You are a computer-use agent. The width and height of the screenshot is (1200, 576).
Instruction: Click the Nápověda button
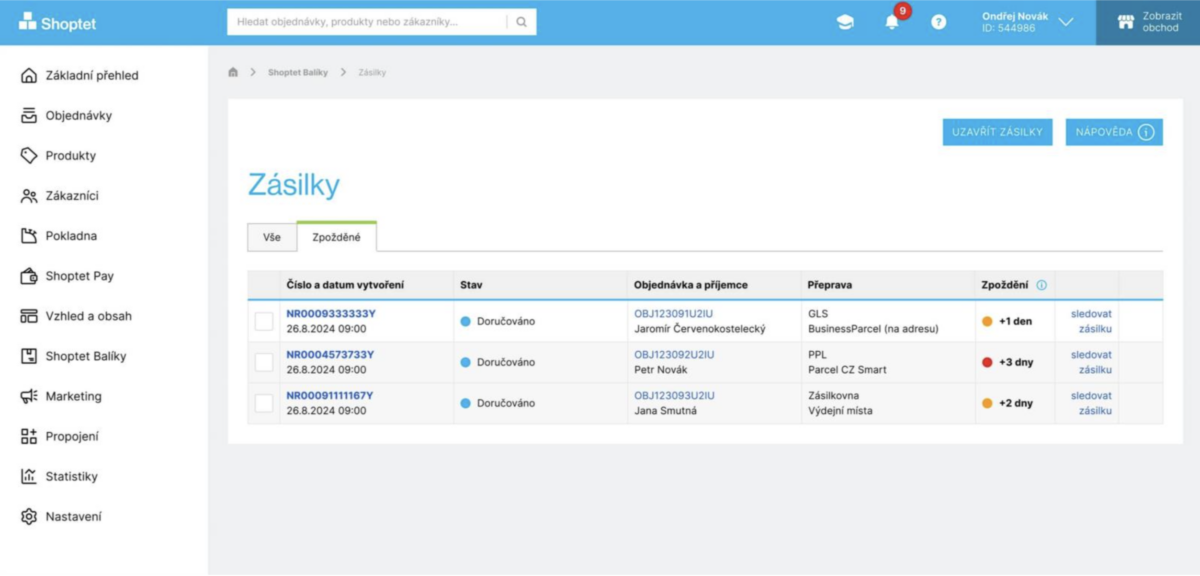pyautogui.click(x=1113, y=132)
